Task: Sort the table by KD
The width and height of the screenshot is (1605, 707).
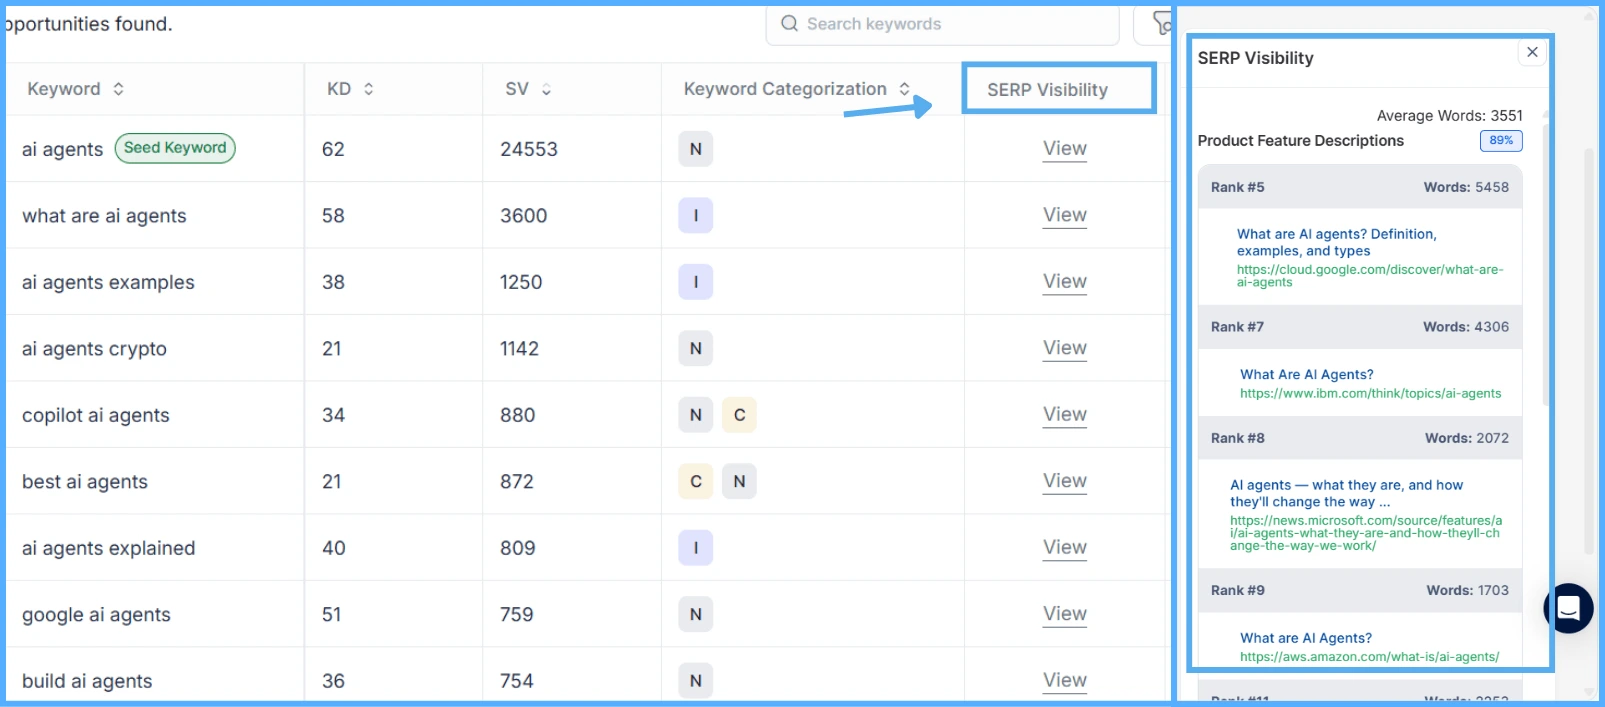Action: pyautogui.click(x=368, y=89)
